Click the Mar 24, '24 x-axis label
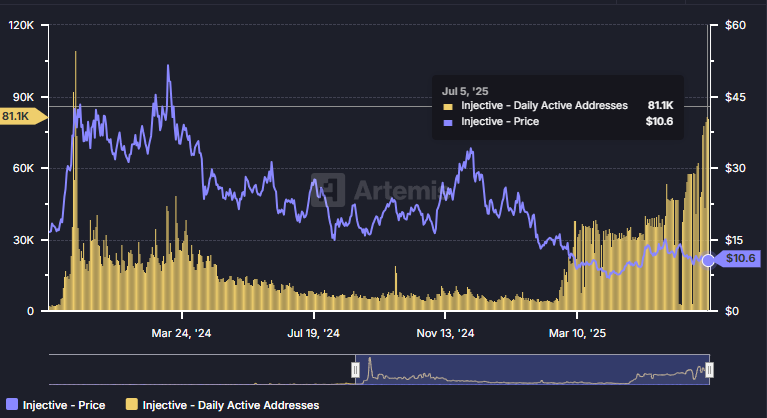 182,332
